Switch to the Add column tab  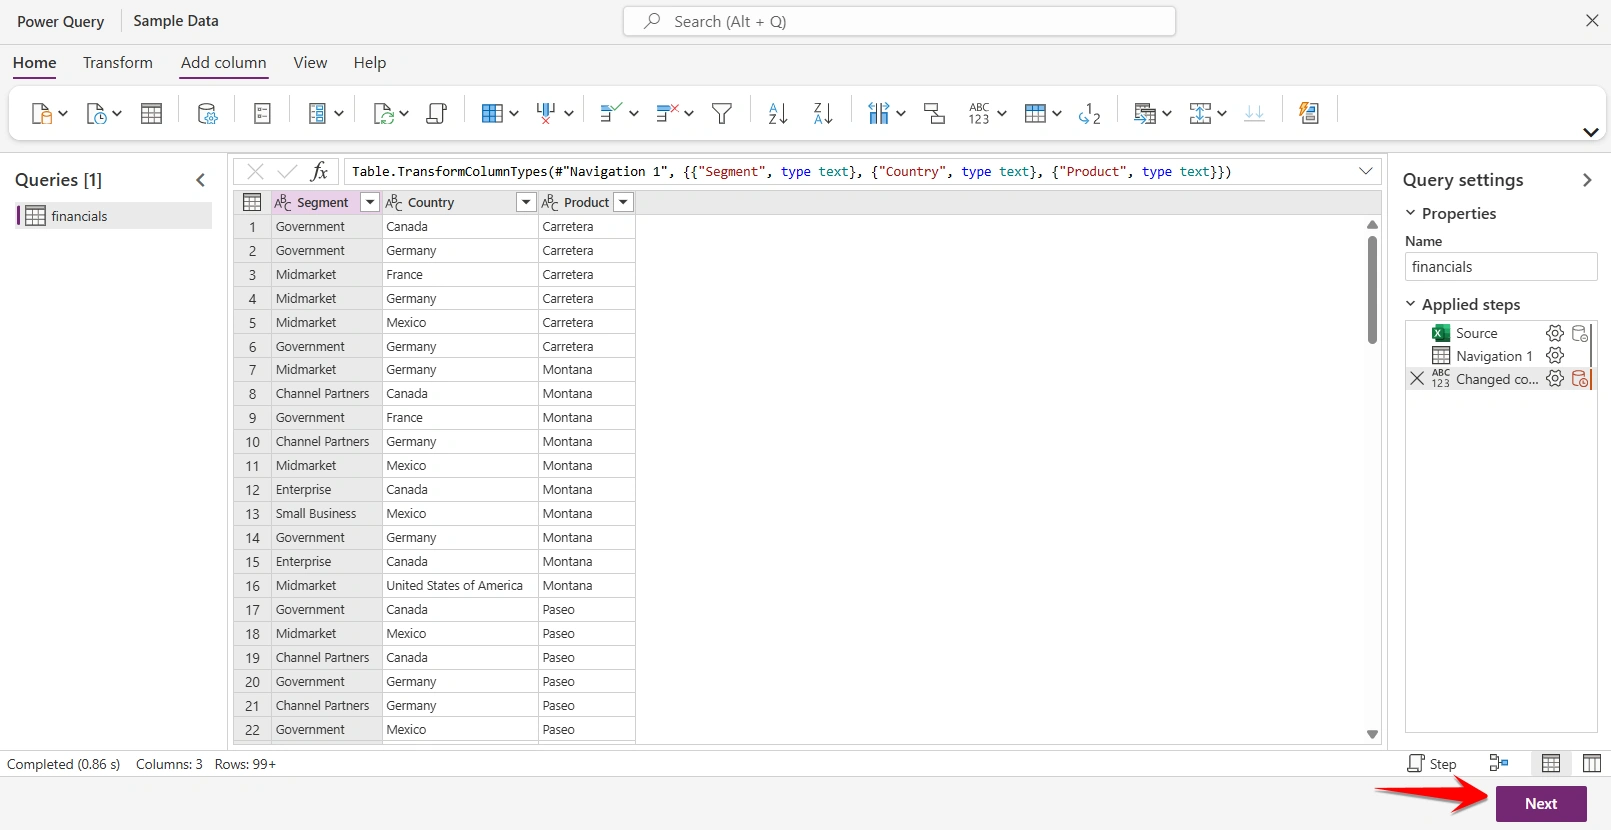224,63
